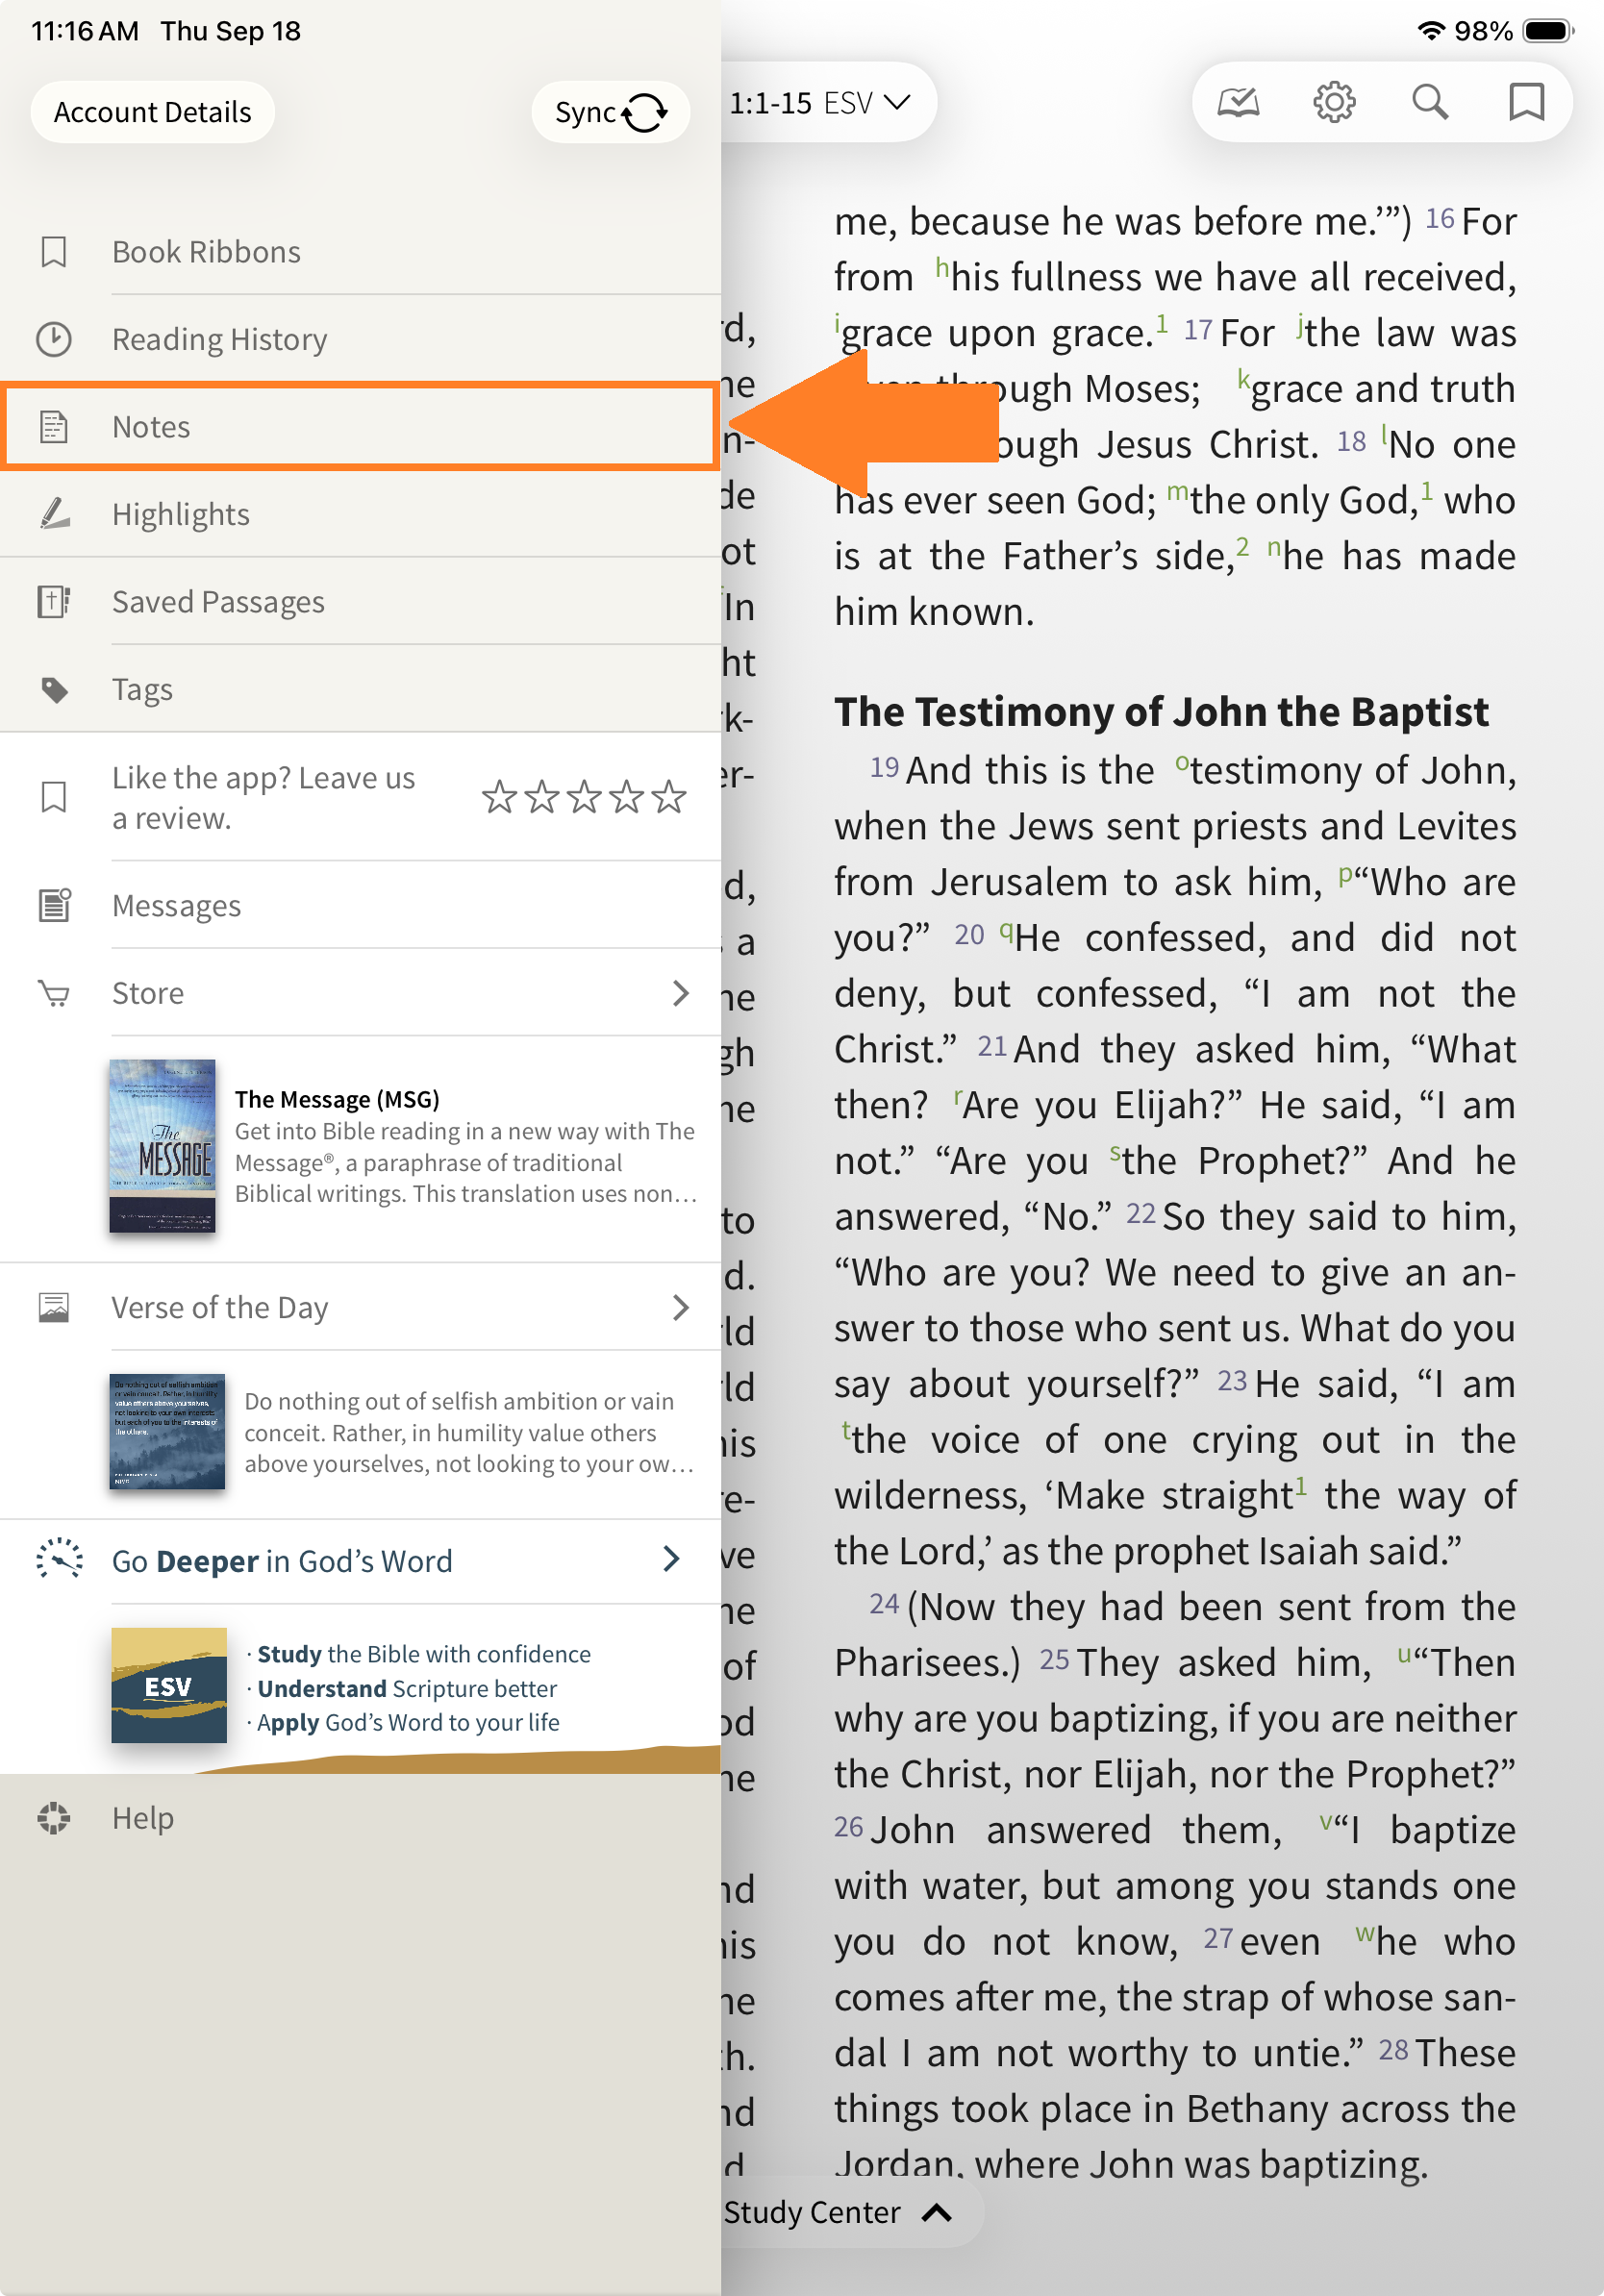Tap the Sync refresh icon
This screenshot has width=1604, height=2296.
pos(645,112)
